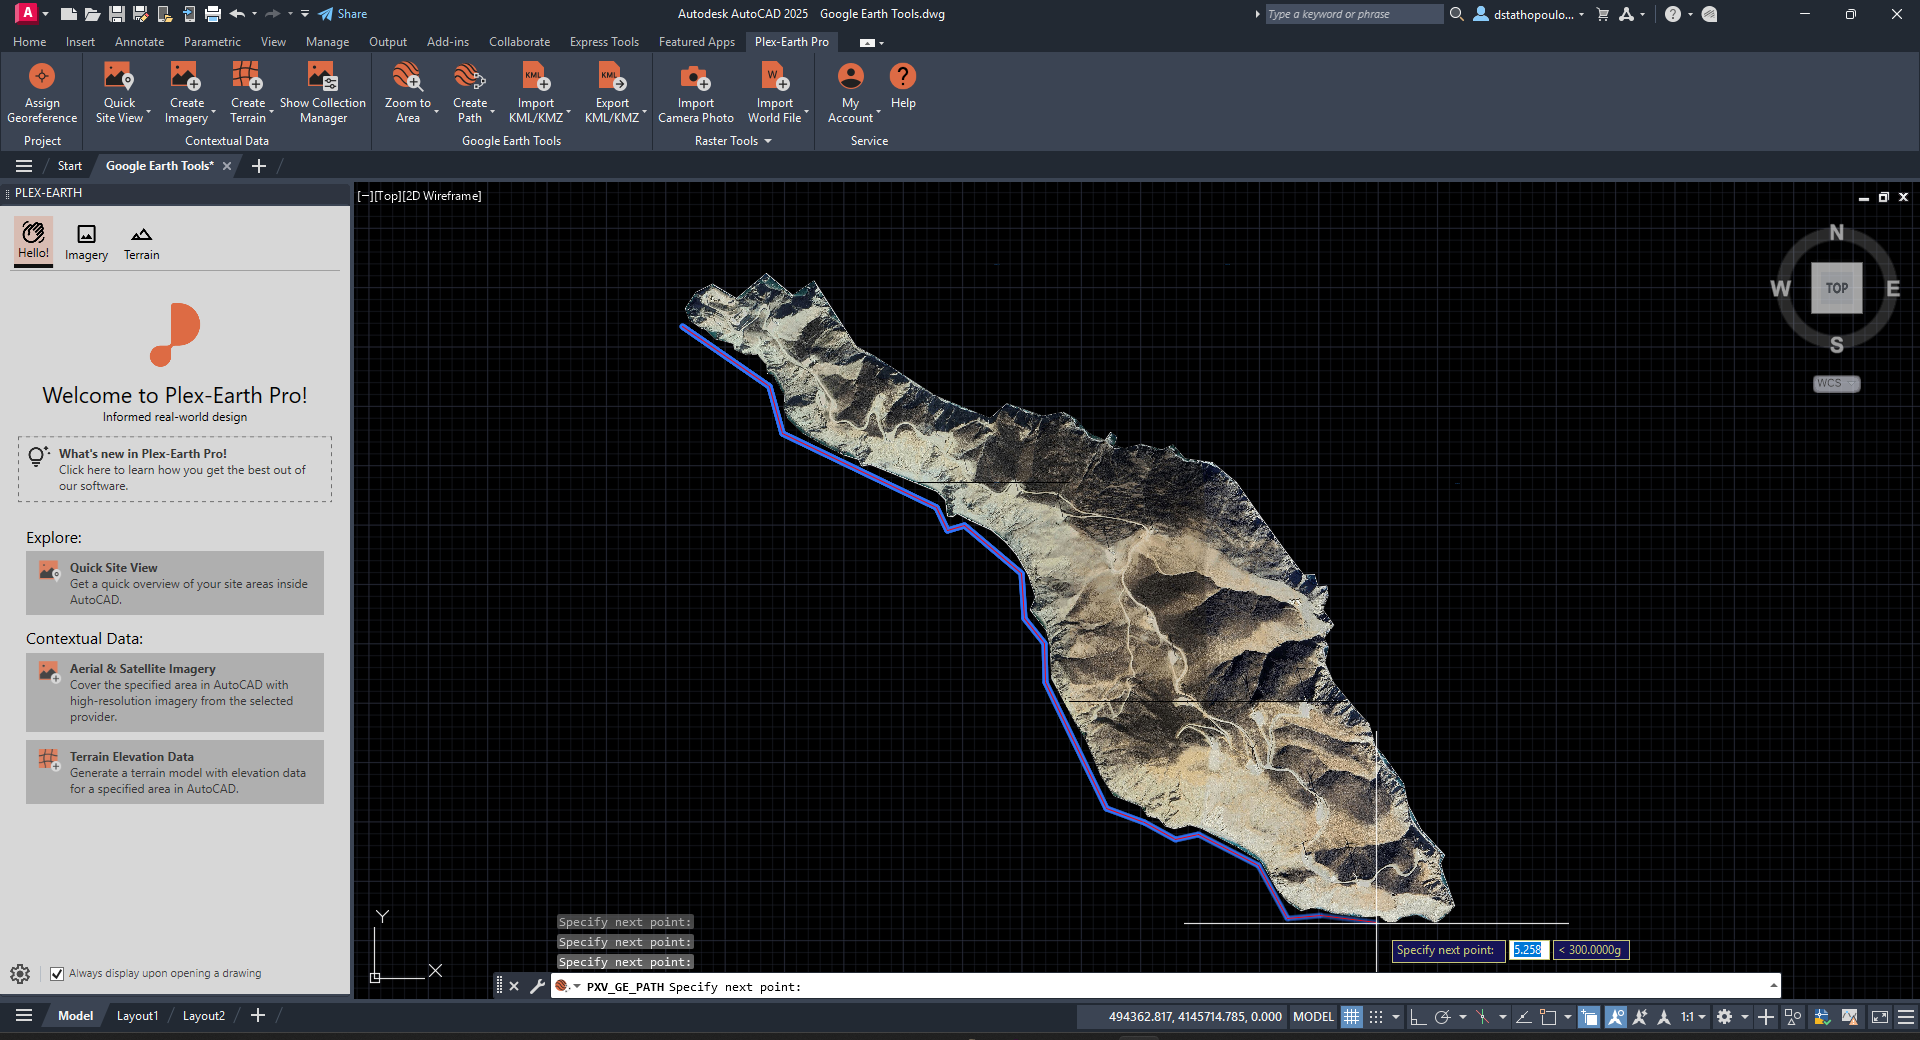
Task: Toggle 'Always display upon opening a drawing' checkbox
Action: [x=57, y=974]
